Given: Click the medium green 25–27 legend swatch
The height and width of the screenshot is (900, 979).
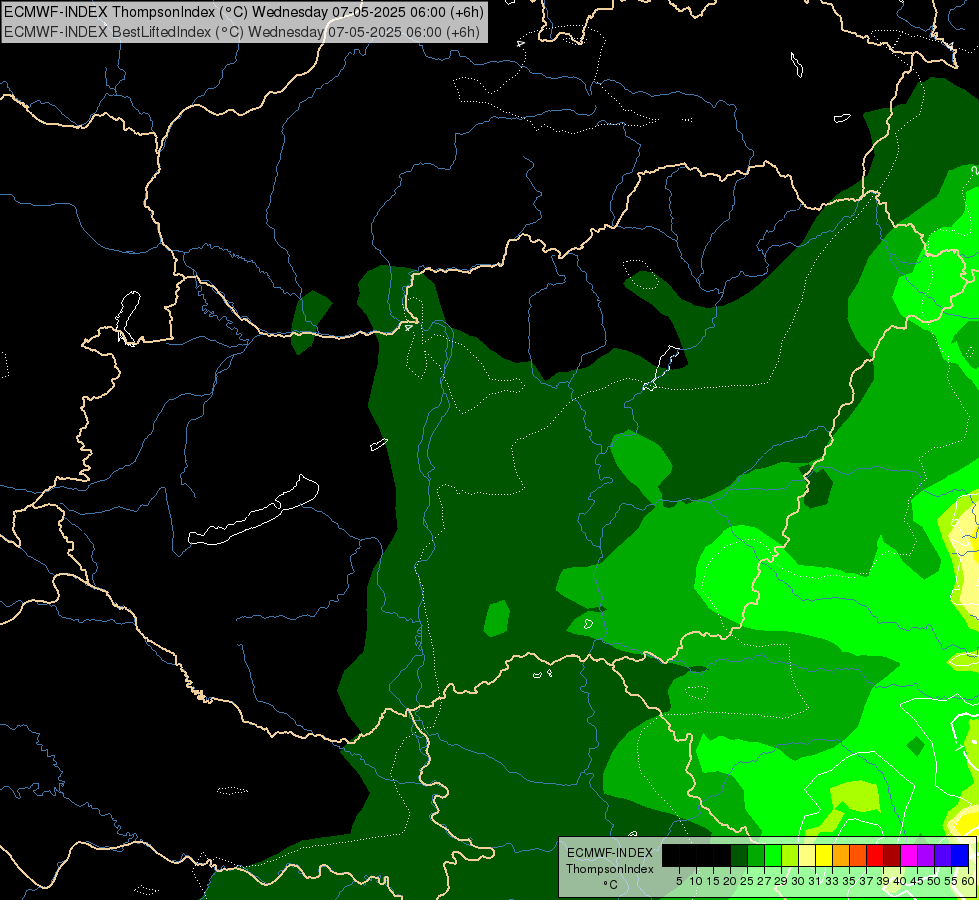Looking at the screenshot, I should (x=756, y=855).
